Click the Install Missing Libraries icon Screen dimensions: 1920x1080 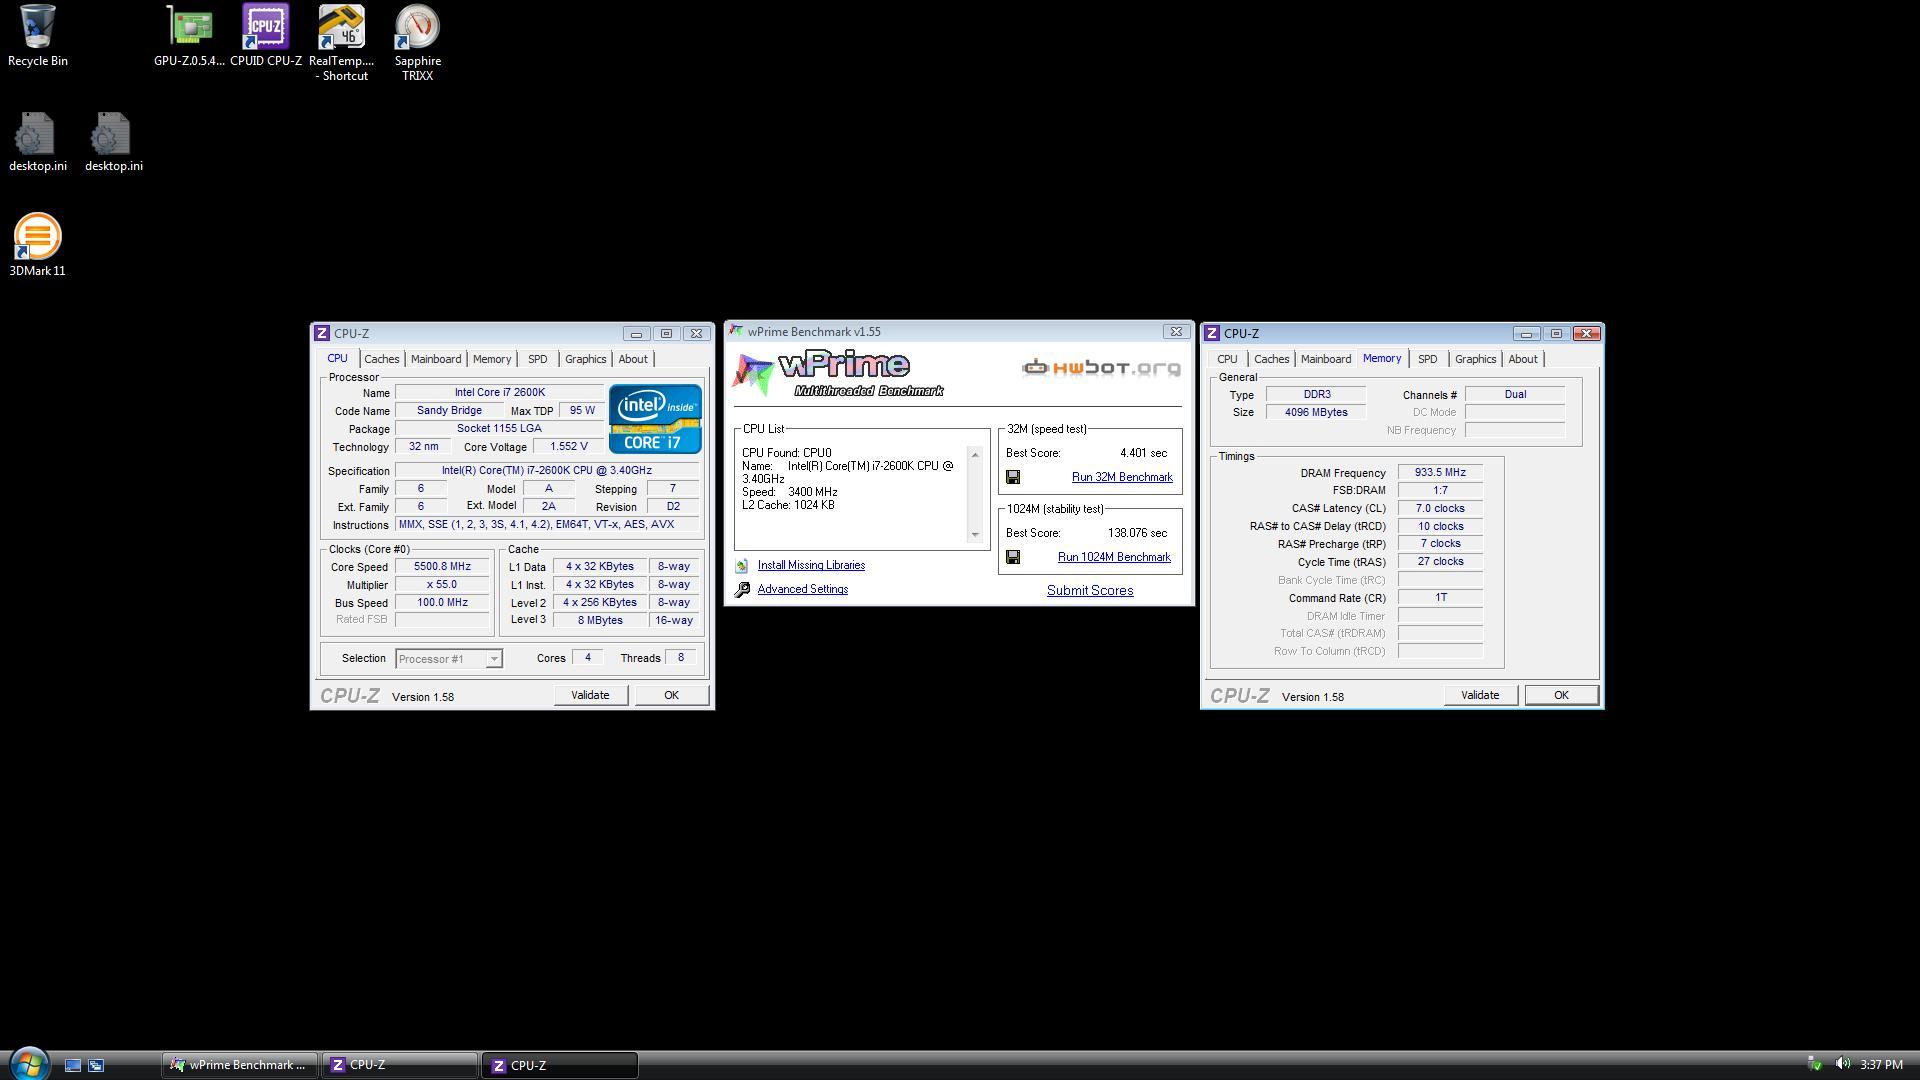(x=742, y=566)
